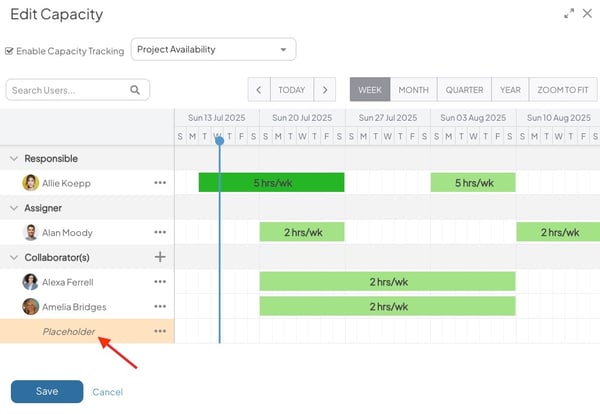Open options menu for Alan Moody

160,232
